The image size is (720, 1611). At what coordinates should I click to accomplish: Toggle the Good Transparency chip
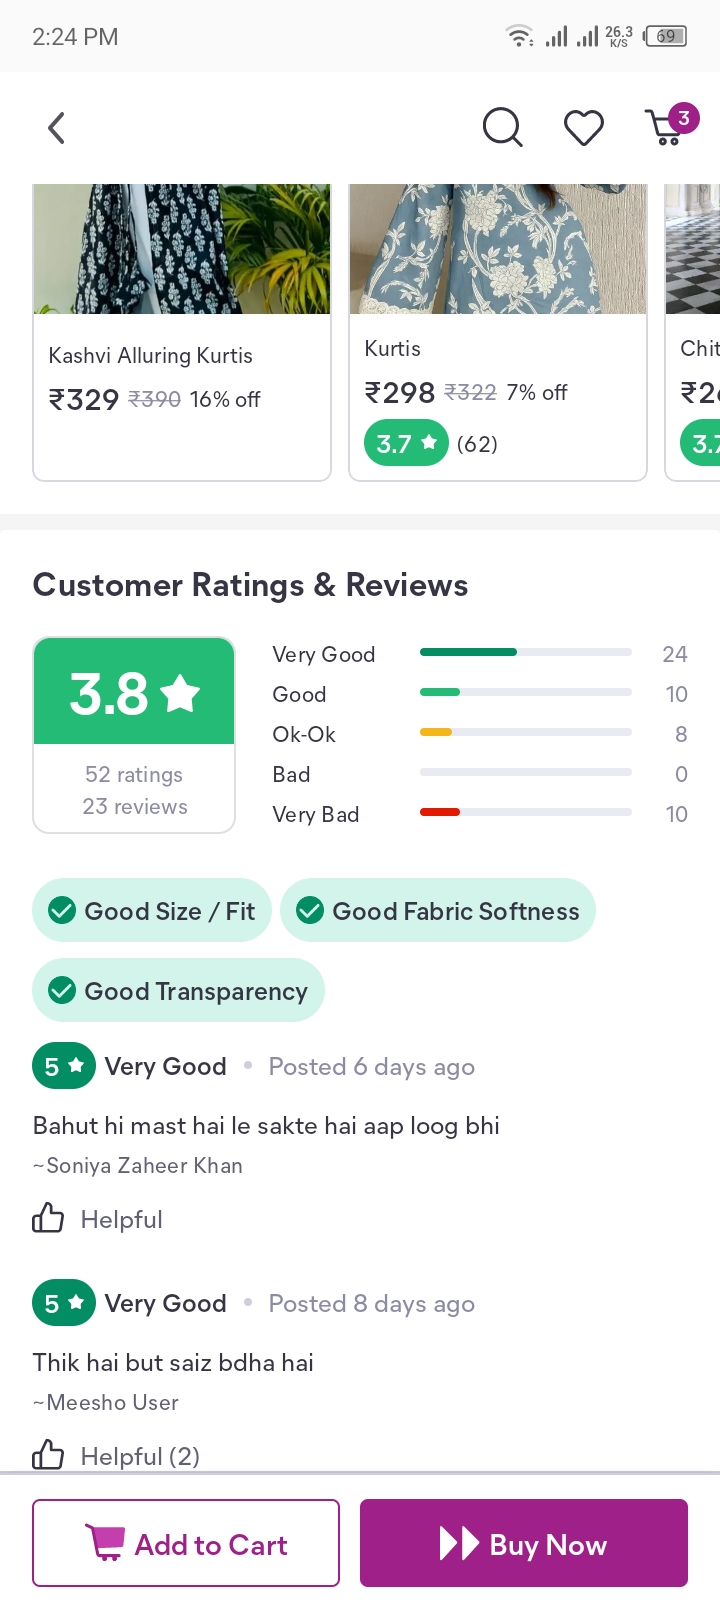(x=179, y=991)
